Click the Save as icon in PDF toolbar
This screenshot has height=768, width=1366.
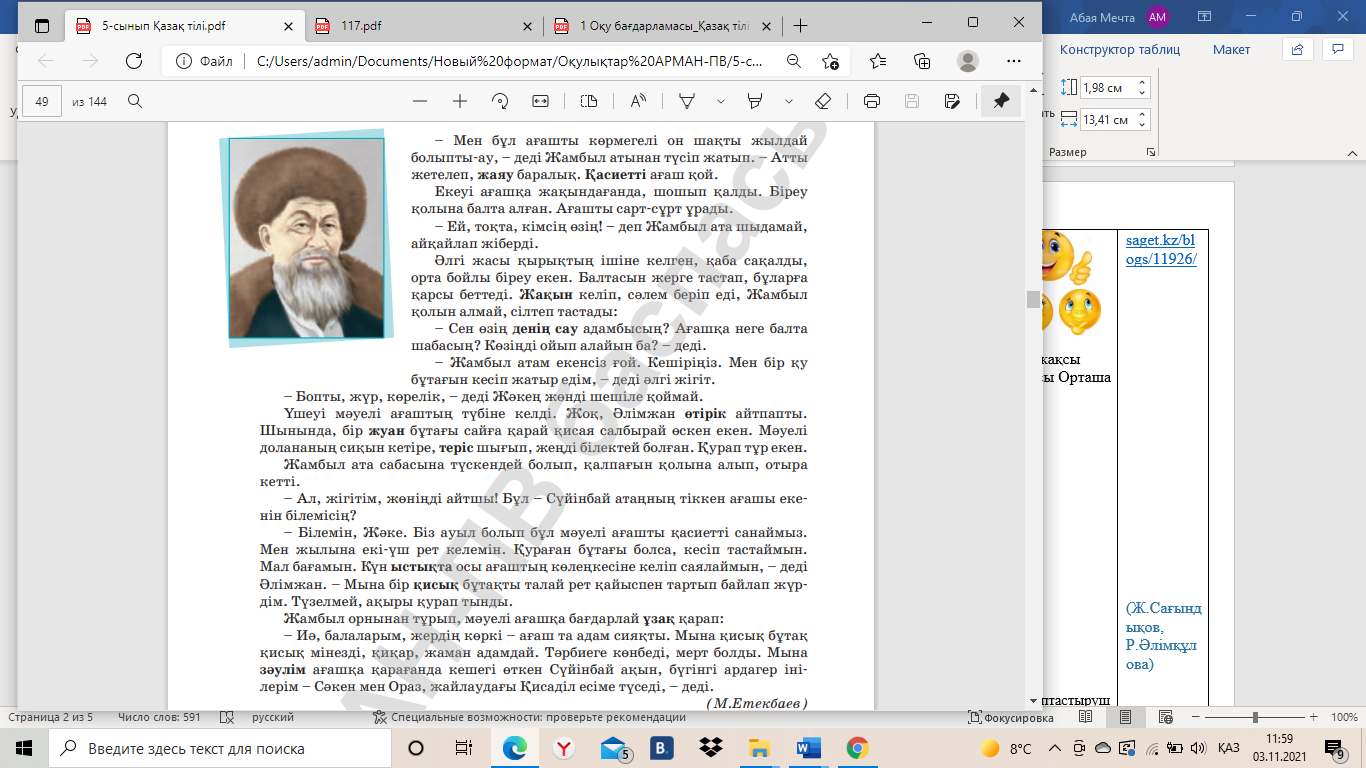tap(952, 101)
